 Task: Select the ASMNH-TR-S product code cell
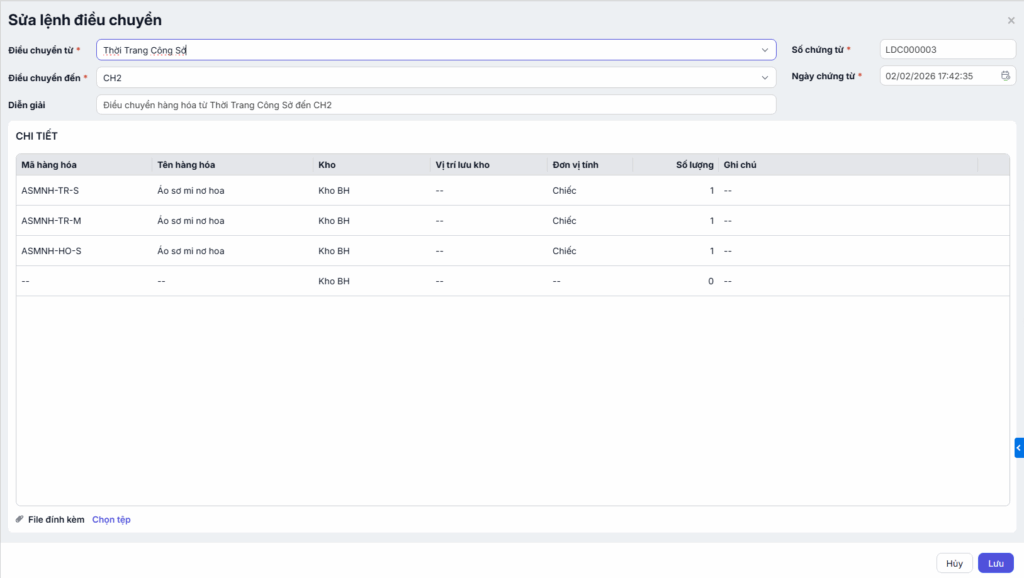(x=50, y=190)
